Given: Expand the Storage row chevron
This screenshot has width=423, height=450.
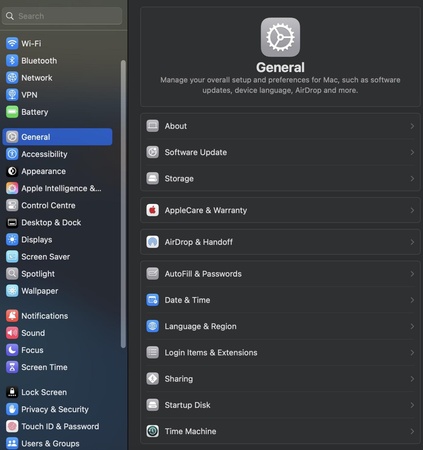Looking at the screenshot, I should click(412, 179).
